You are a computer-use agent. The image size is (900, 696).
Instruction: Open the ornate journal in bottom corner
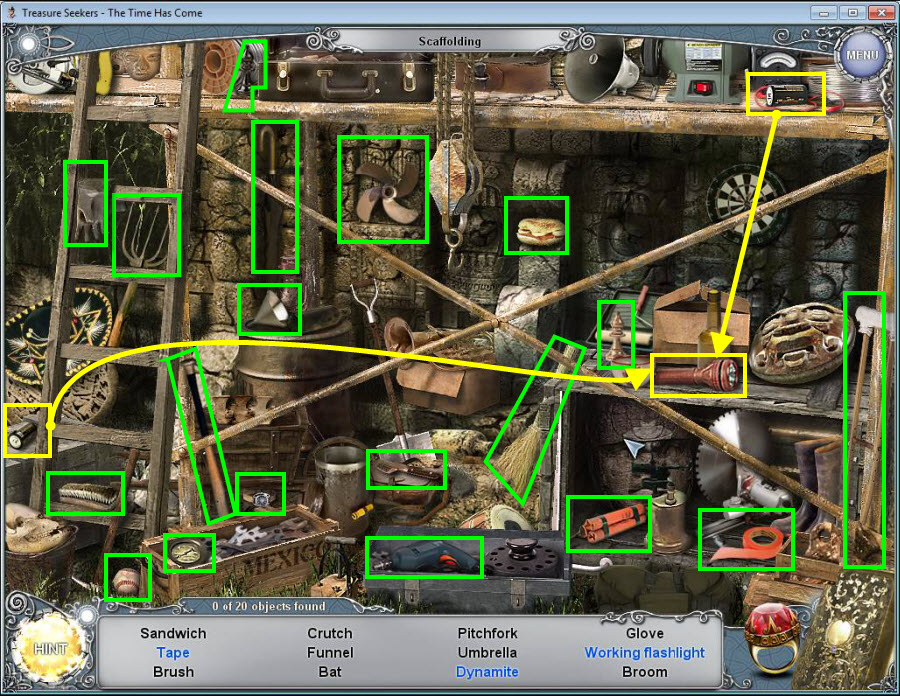[x=852, y=645]
